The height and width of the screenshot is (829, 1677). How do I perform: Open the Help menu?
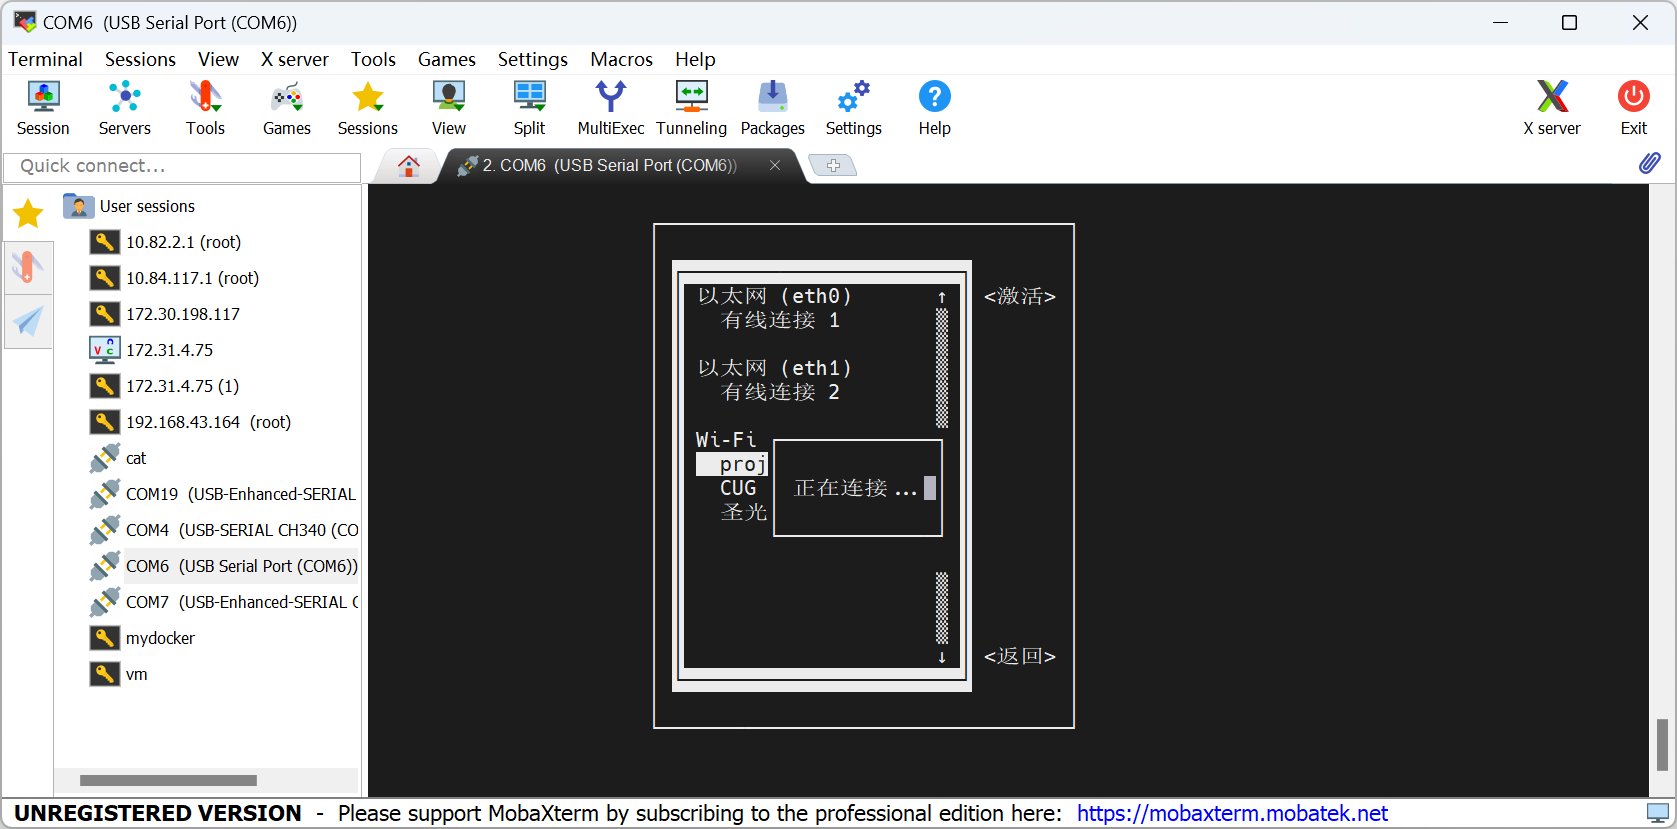[695, 59]
